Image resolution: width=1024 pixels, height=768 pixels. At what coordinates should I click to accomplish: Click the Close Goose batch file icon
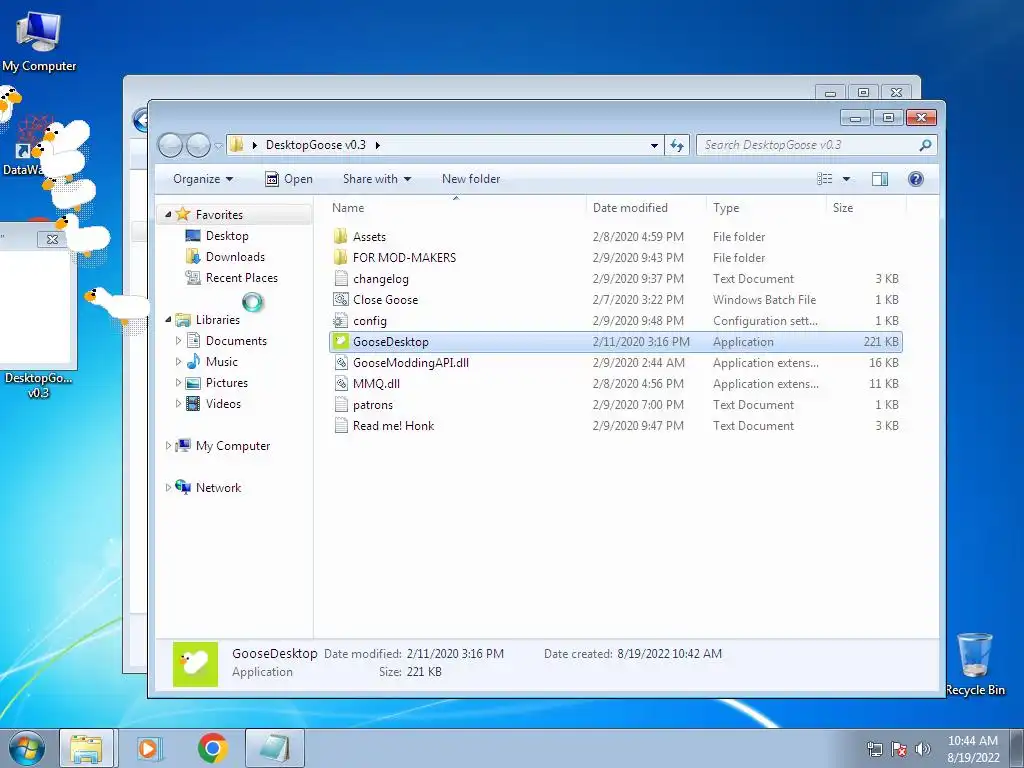(340, 300)
